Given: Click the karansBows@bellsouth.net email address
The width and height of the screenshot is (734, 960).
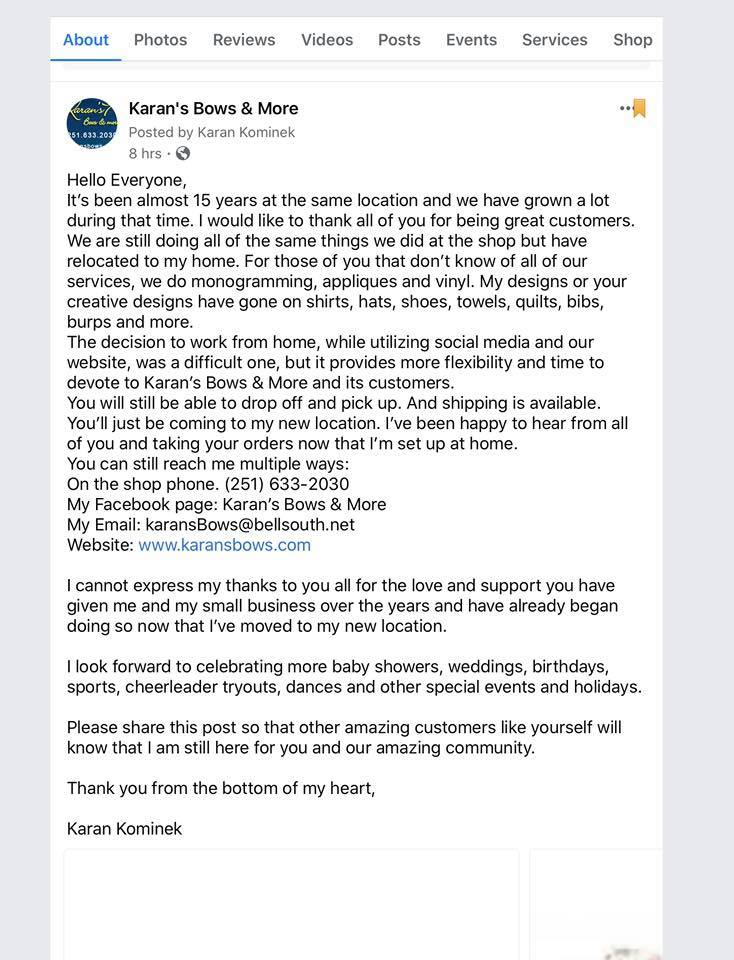Looking at the screenshot, I should point(250,524).
